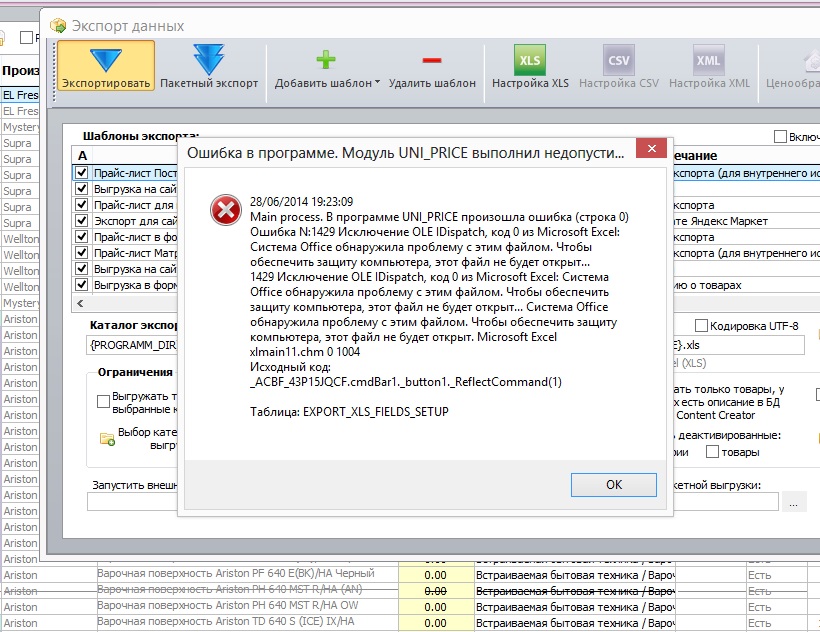Click the A column header of templates
The image size is (820, 632).
pos(82,156)
